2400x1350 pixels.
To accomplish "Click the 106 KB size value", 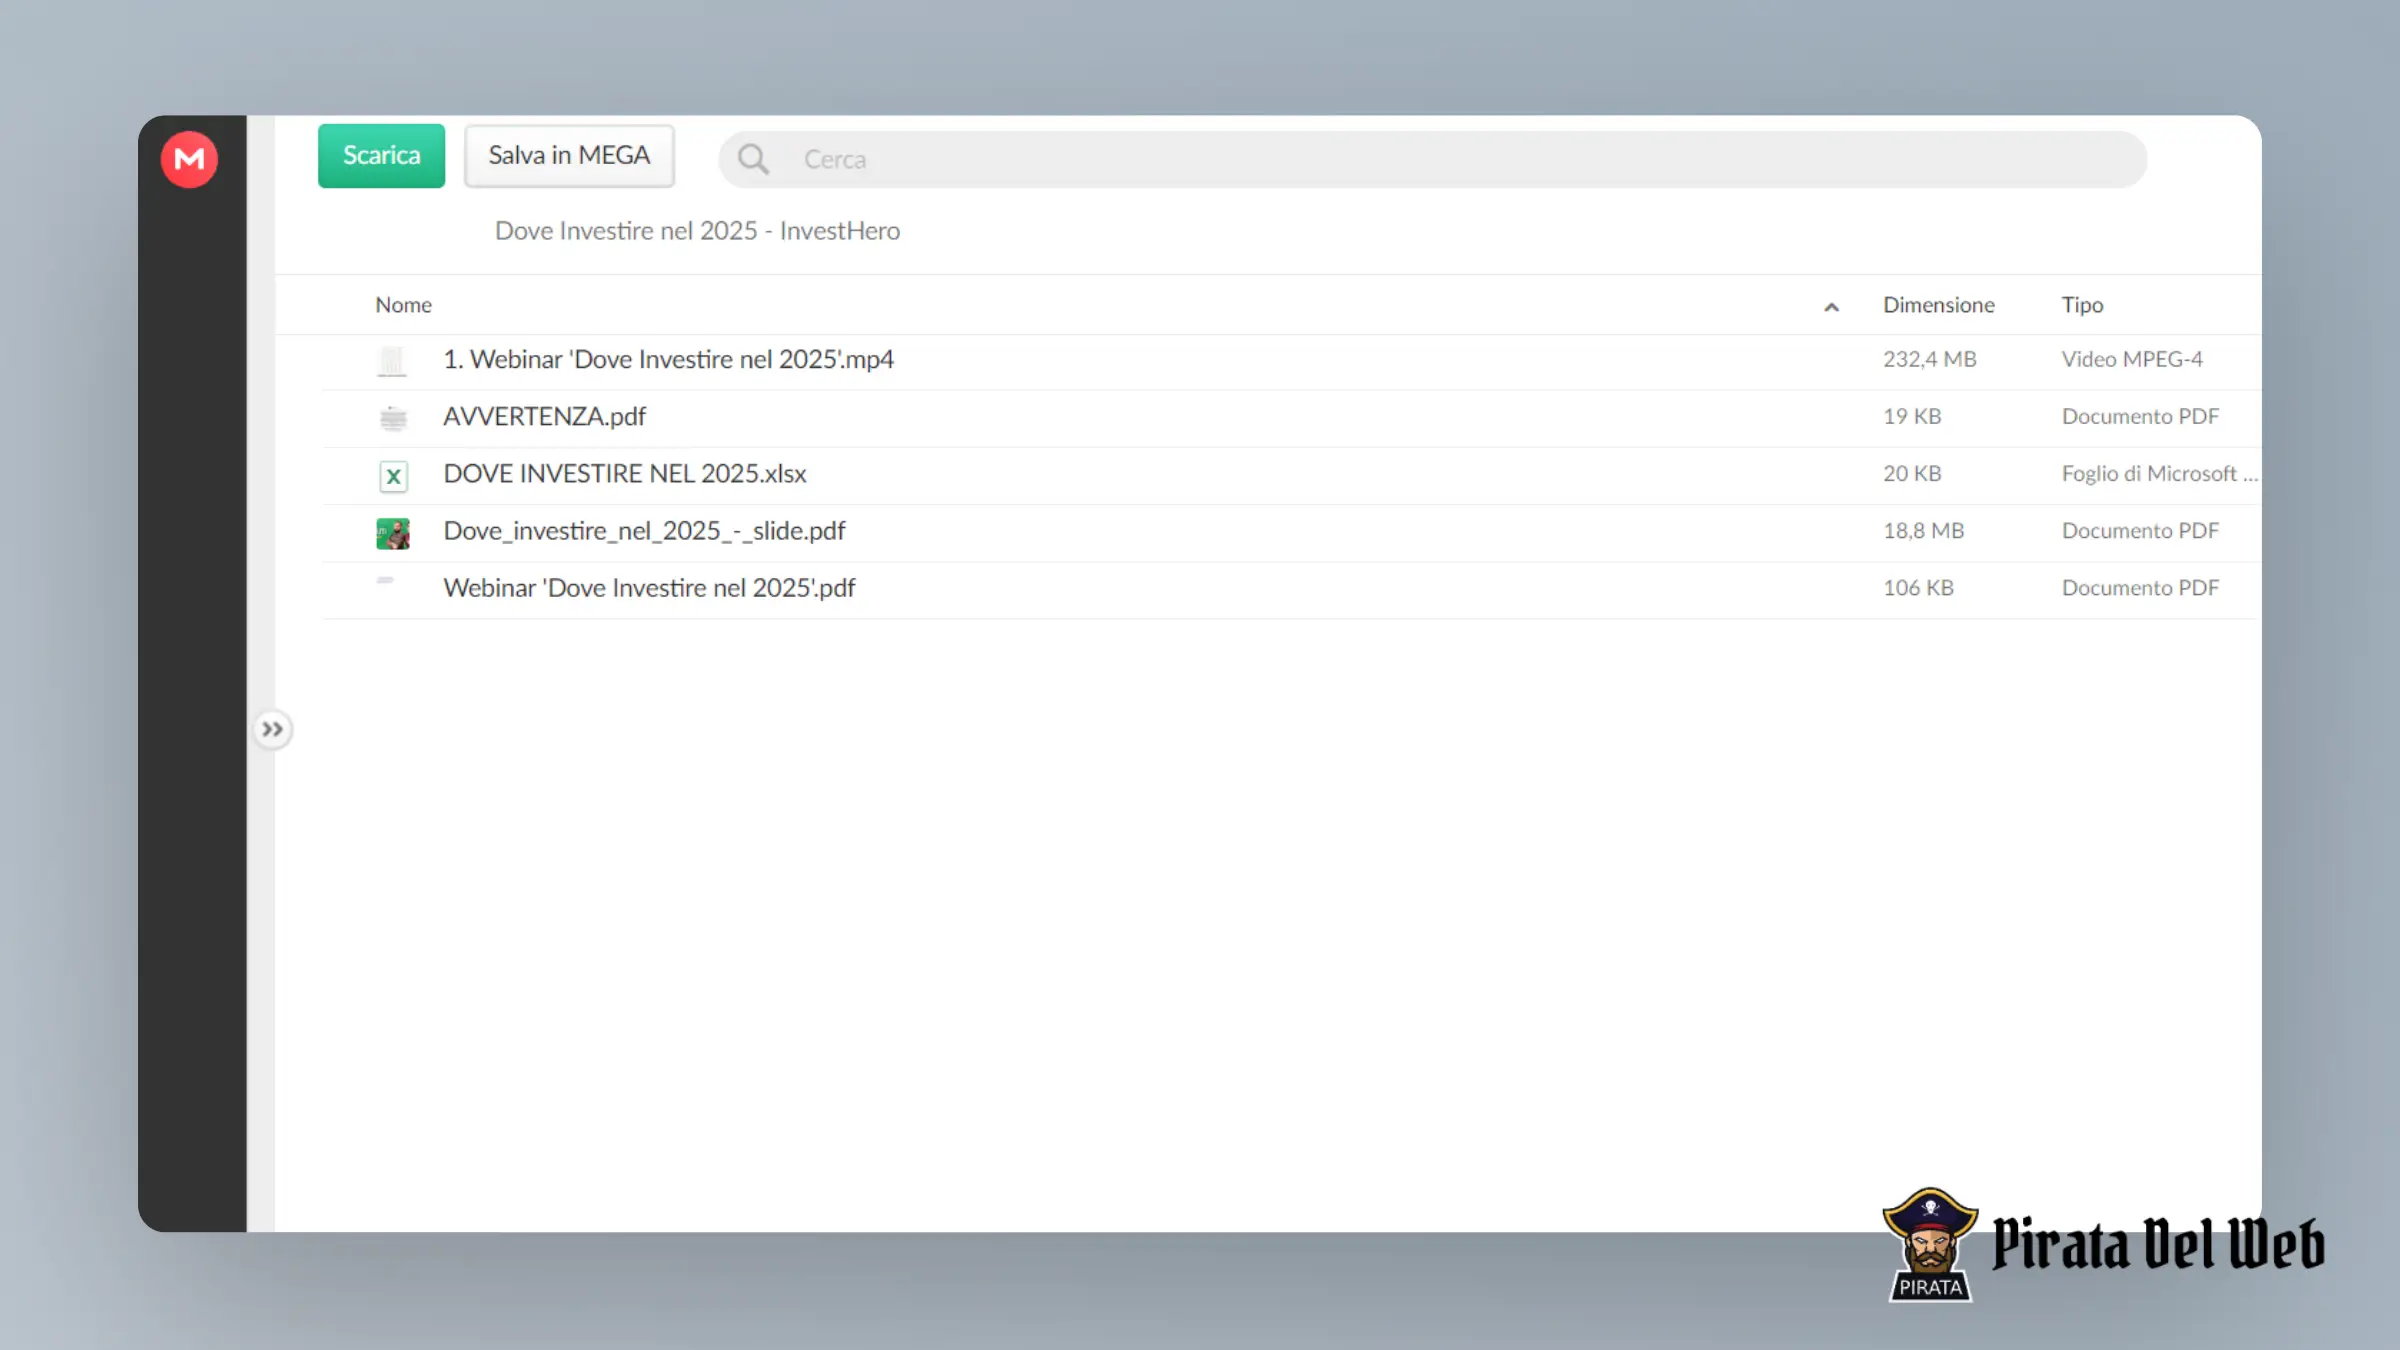I will pos(1918,588).
